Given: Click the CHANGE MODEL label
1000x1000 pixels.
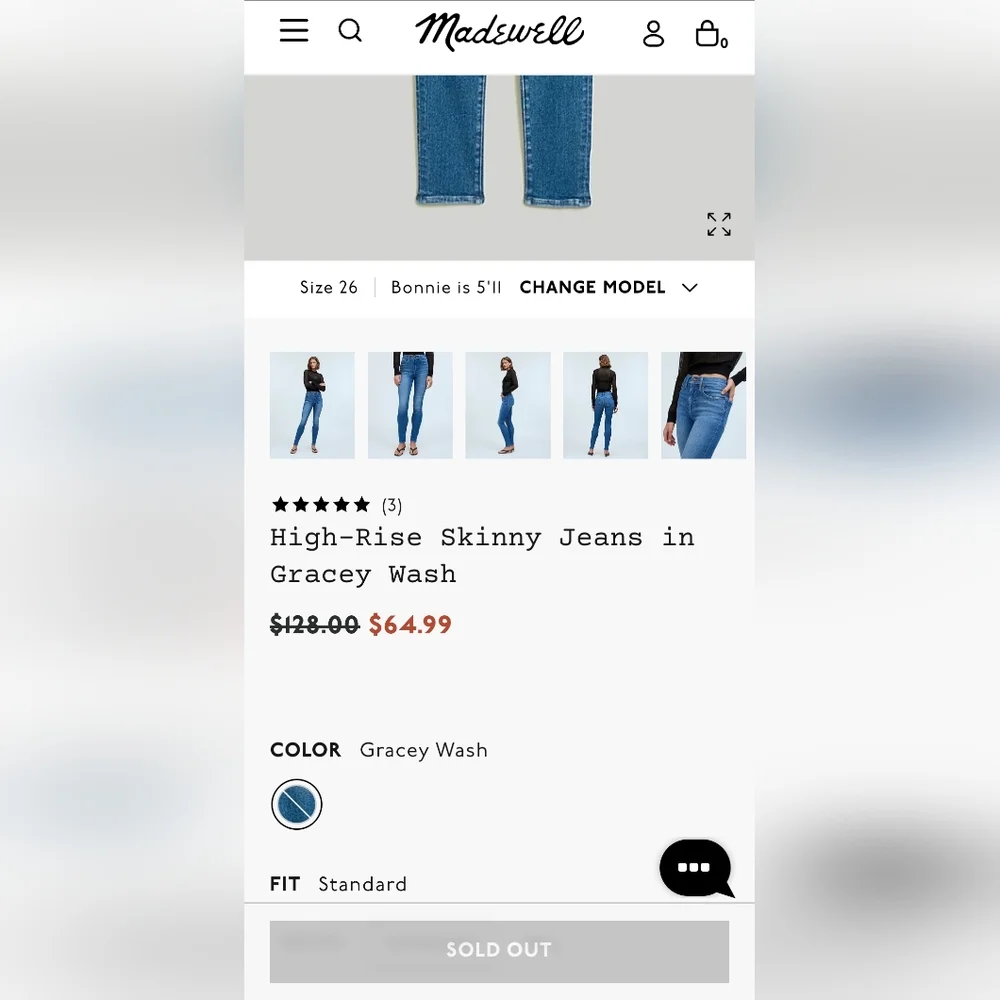Looking at the screenshot, I should point(592,288).
